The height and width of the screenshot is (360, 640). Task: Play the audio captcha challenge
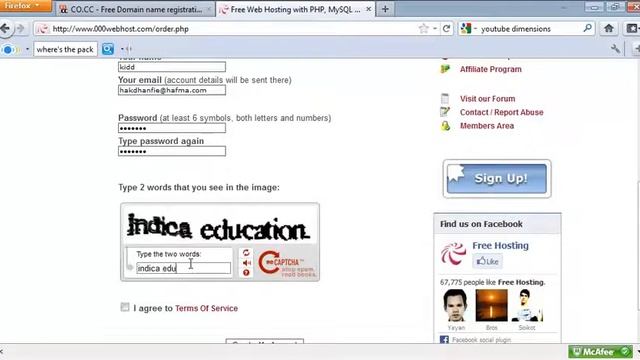tap(246, 263)
